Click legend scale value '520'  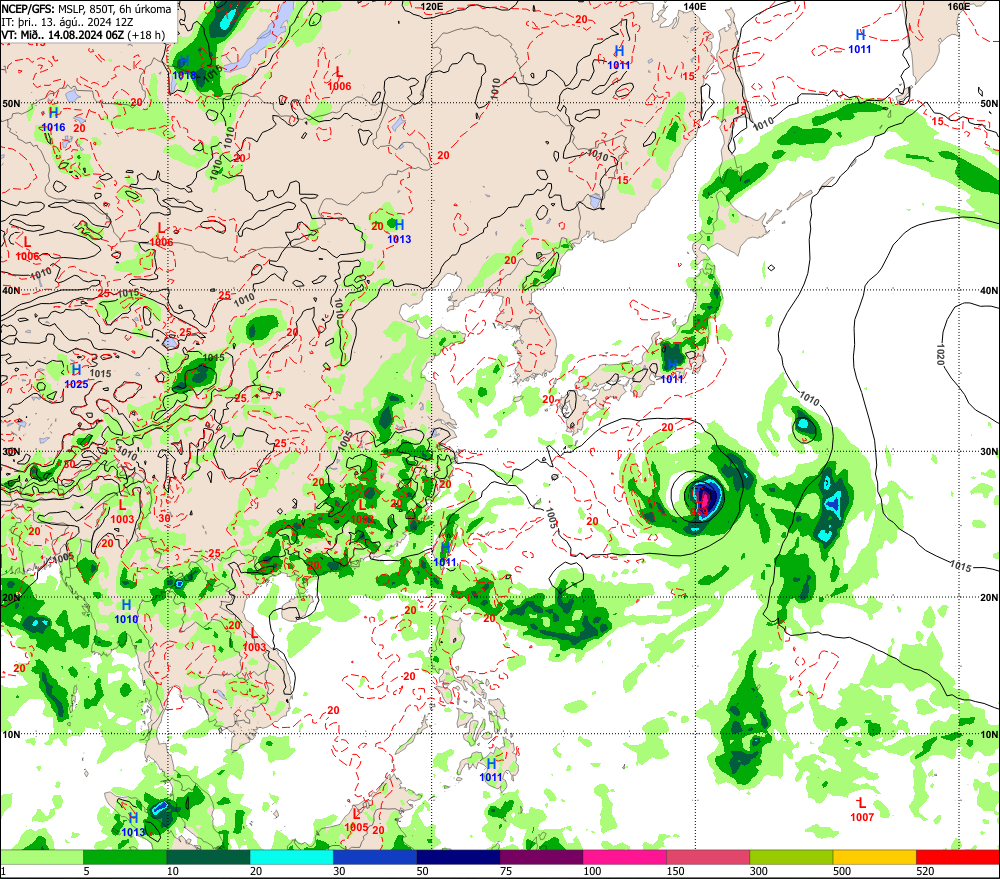[x=925, y=871]
